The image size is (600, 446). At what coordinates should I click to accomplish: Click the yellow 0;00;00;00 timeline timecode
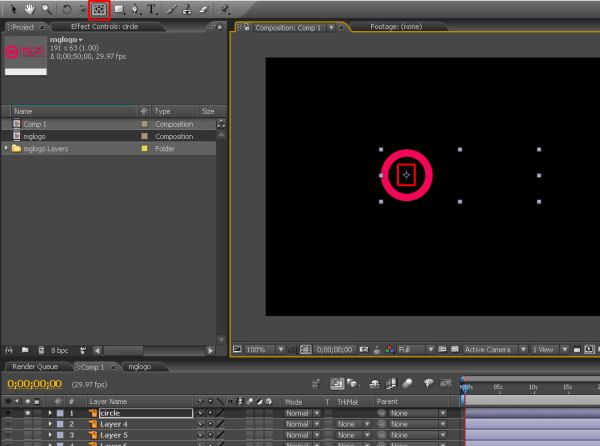pos(34,384)
